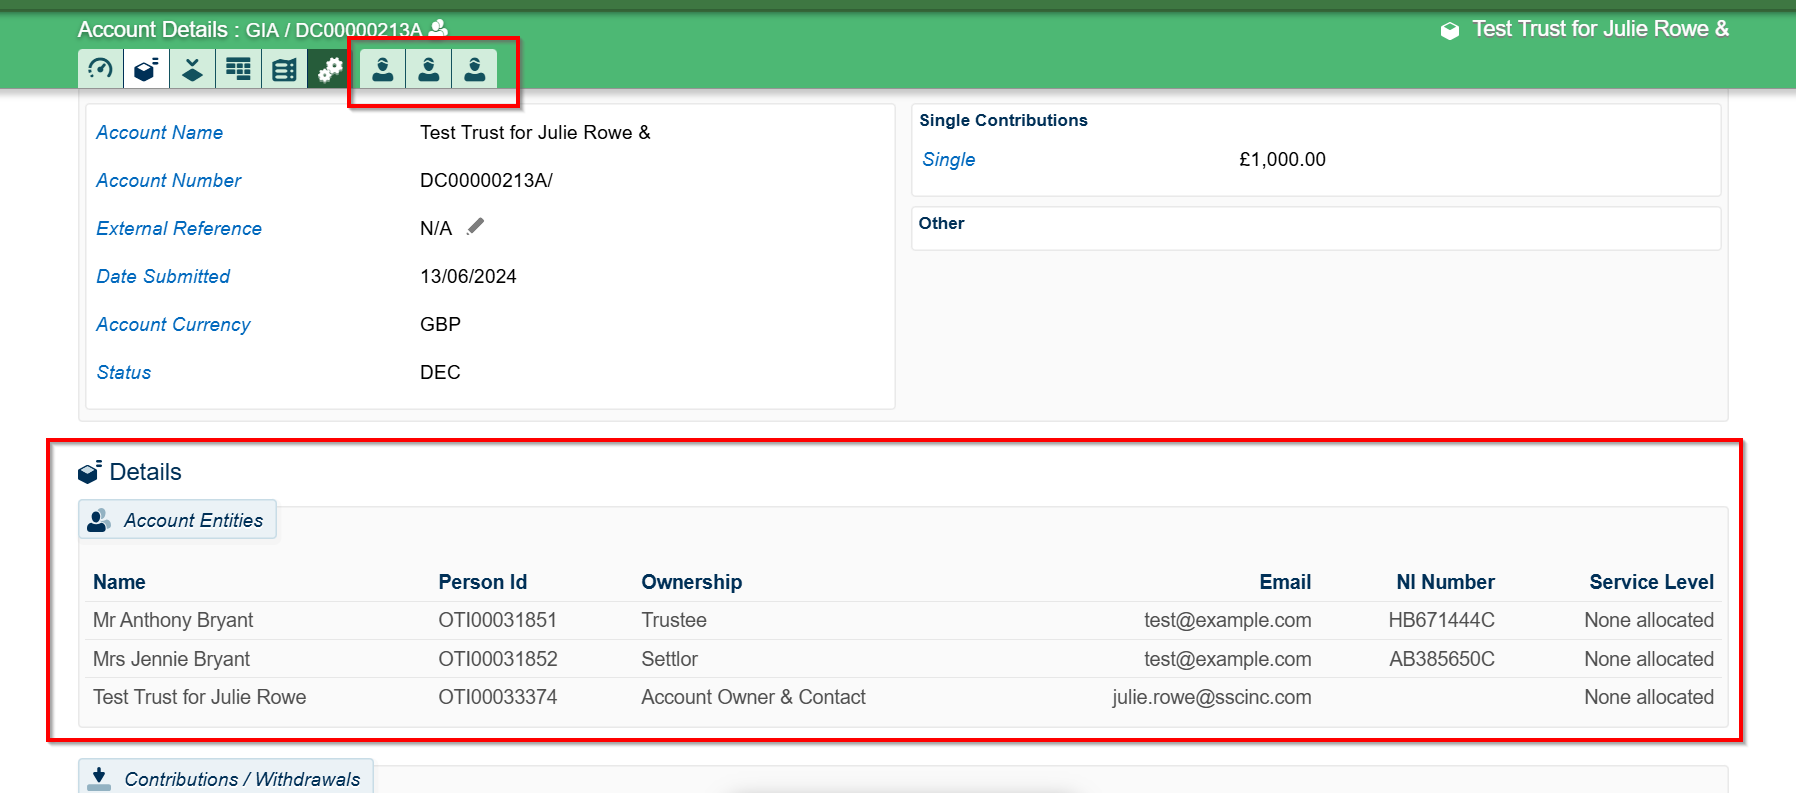Click the DEC status value
The width and height of the screenshot is (1796, 793).
pos(440,373)
